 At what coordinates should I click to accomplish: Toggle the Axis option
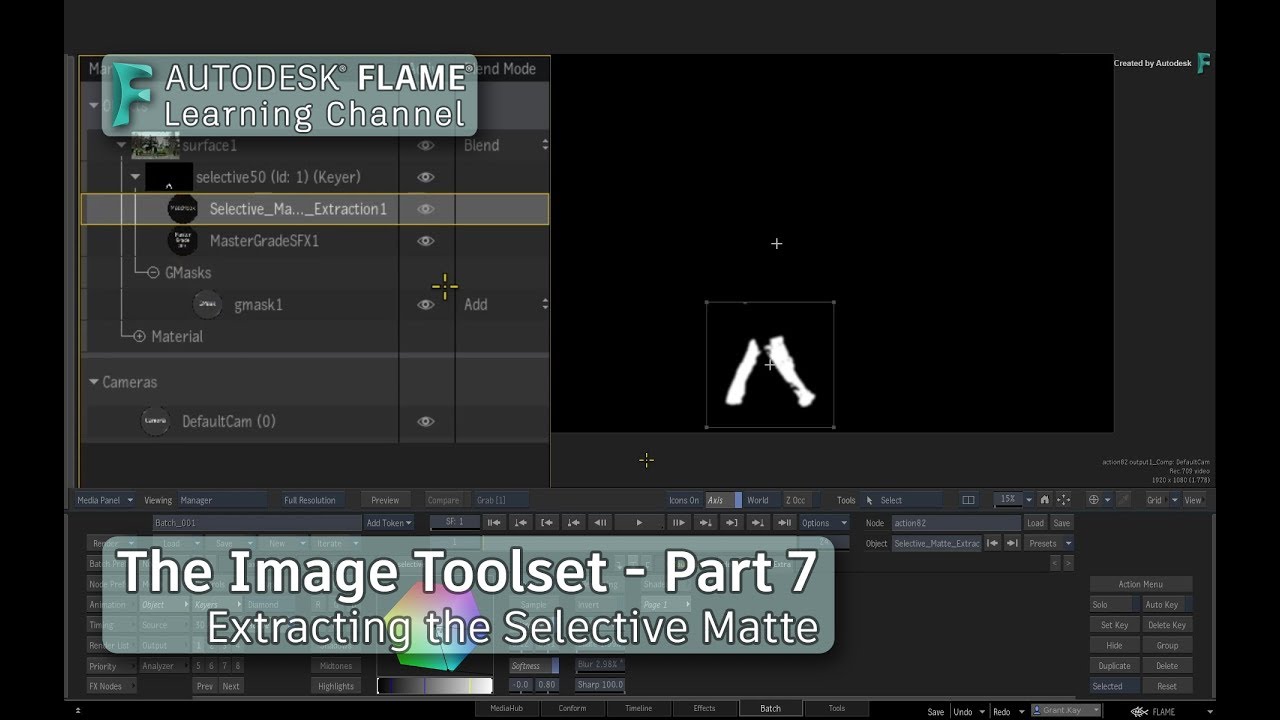click(723, 500)
